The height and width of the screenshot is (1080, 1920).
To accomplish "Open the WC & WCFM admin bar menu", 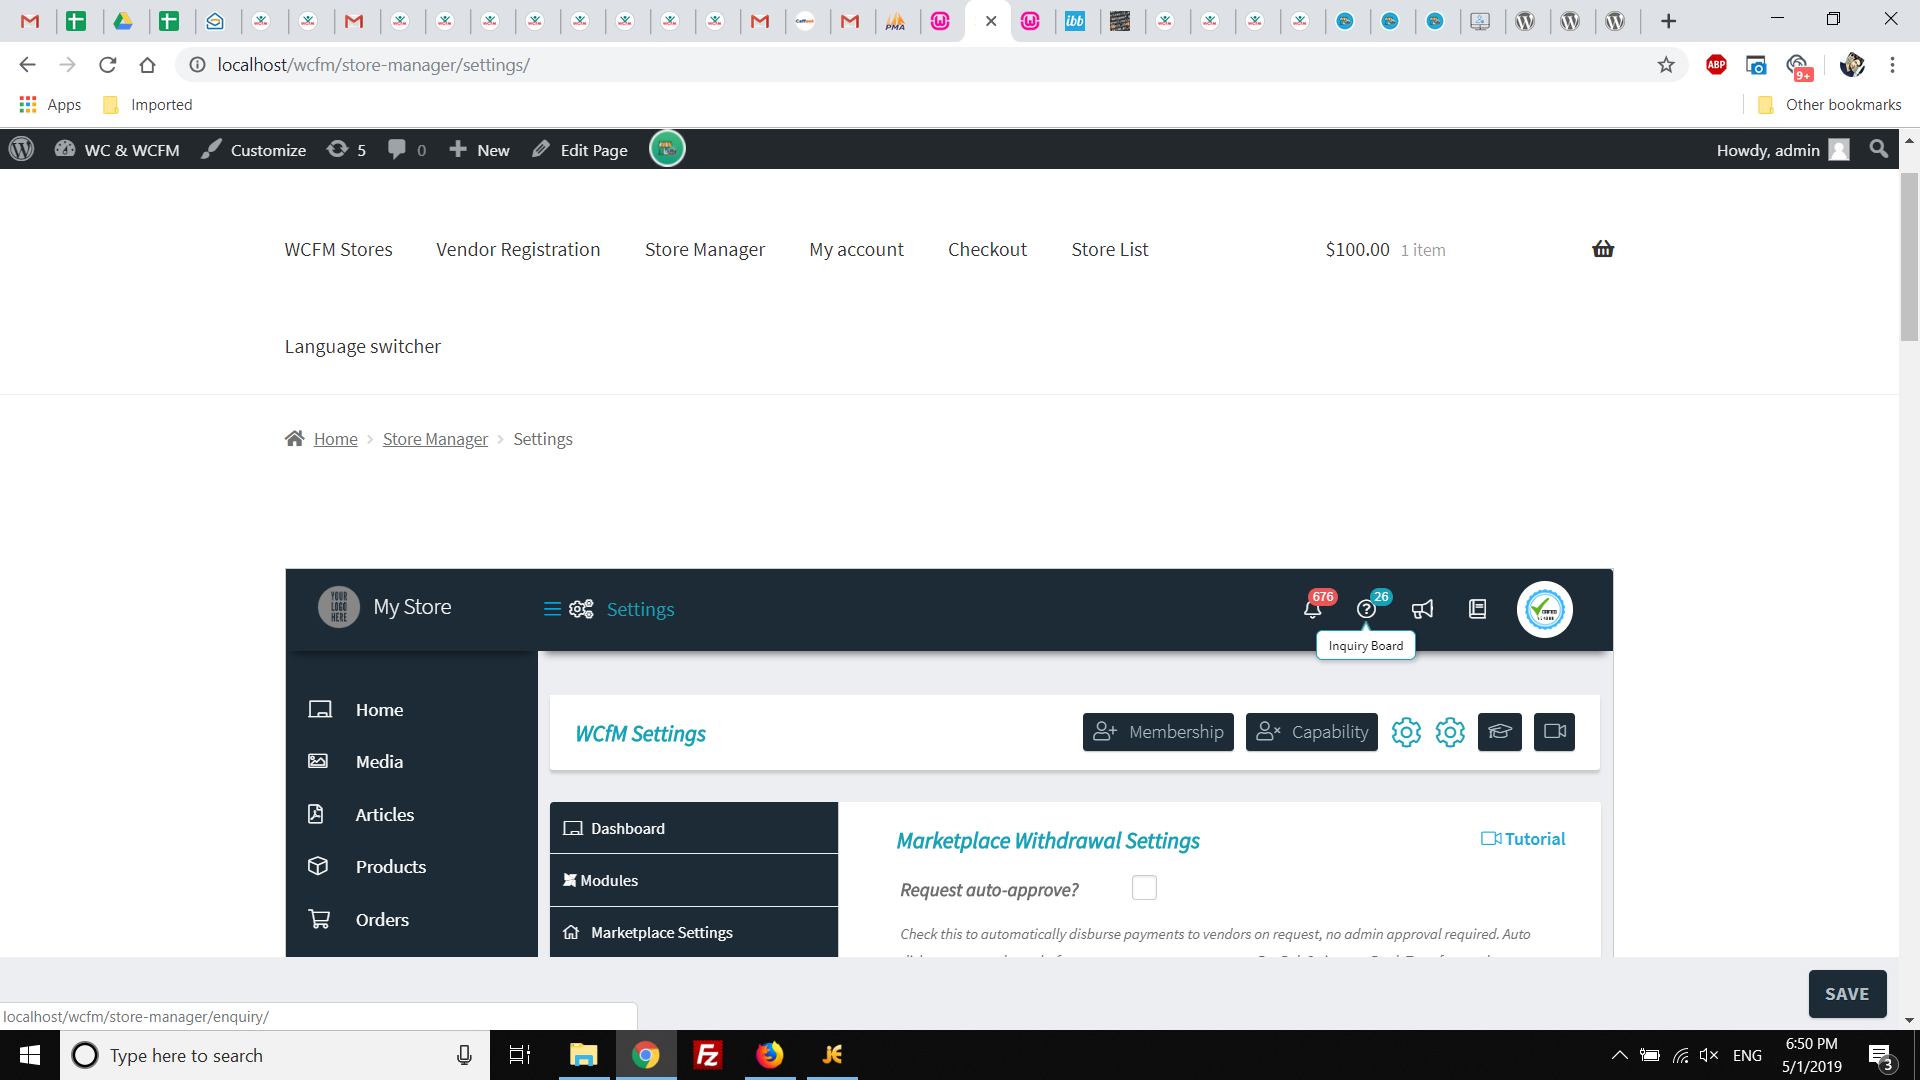I will (118, 149).
